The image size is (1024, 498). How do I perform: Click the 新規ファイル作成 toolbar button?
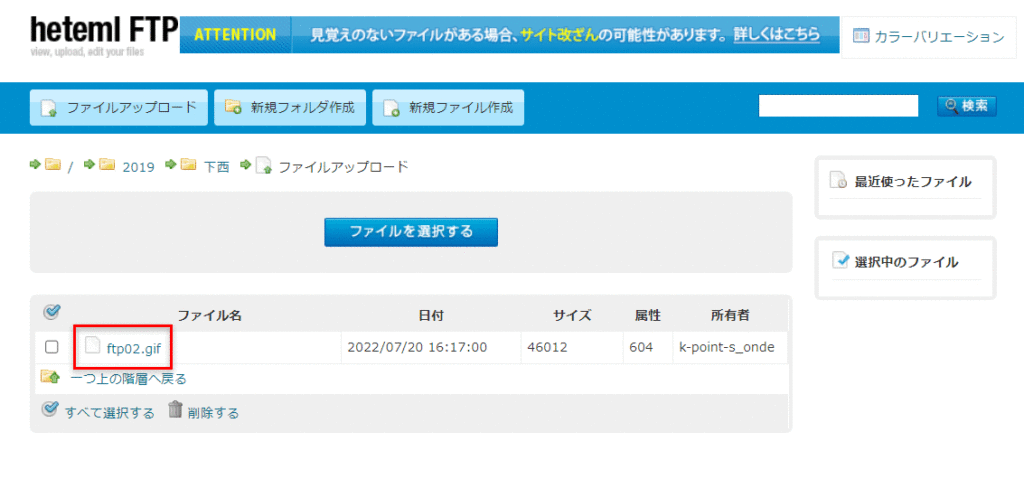coord(448,108)
